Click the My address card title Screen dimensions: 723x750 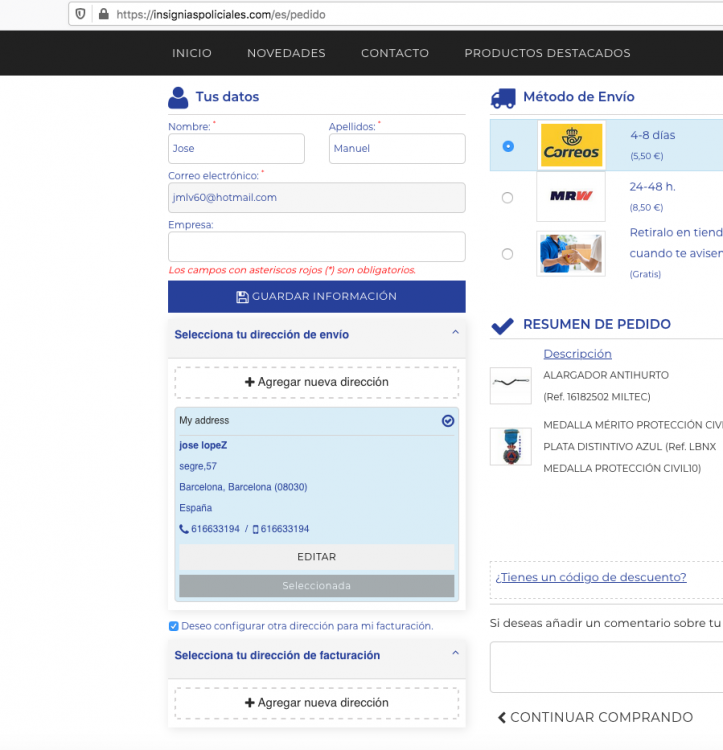pyautogui.click(x=204, y=420)
